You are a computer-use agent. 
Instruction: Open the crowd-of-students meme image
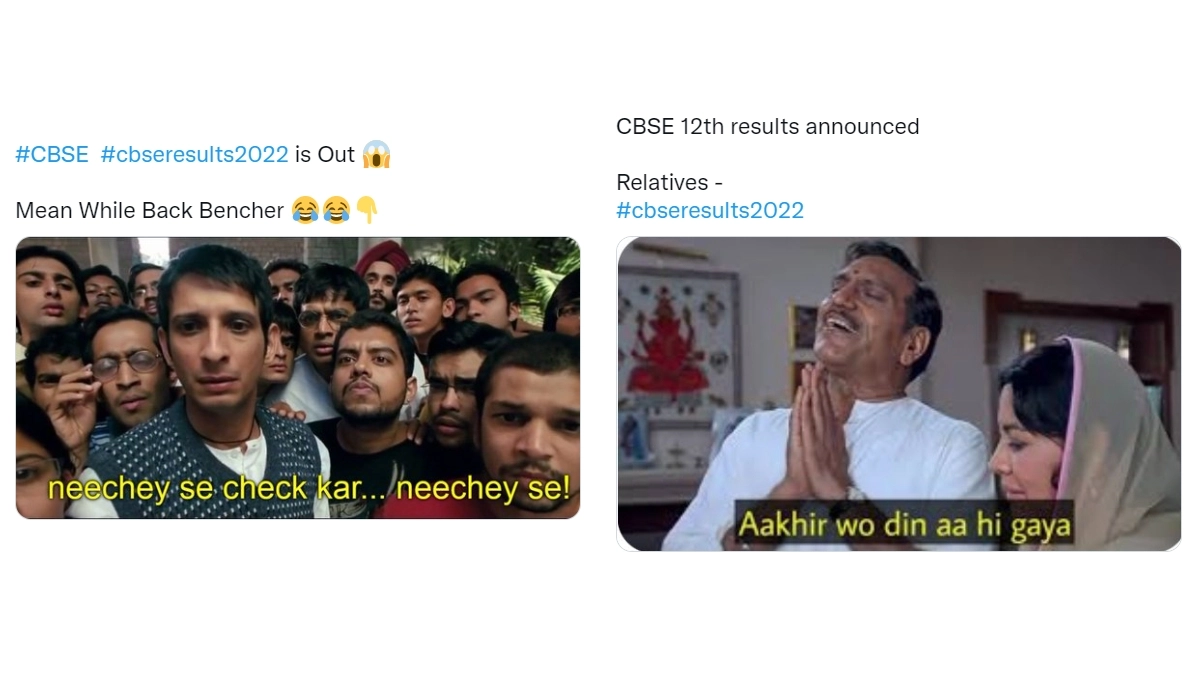[x=297, y=377]
